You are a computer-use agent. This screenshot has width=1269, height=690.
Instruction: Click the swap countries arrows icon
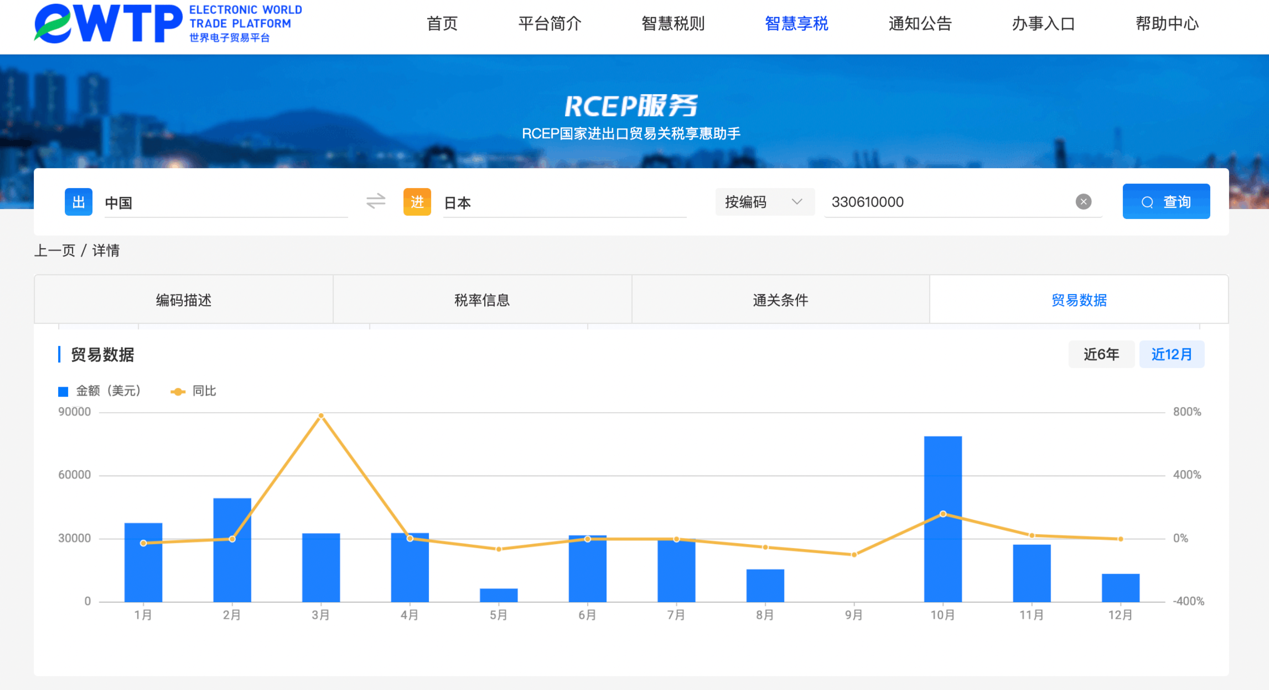(376, 202)
